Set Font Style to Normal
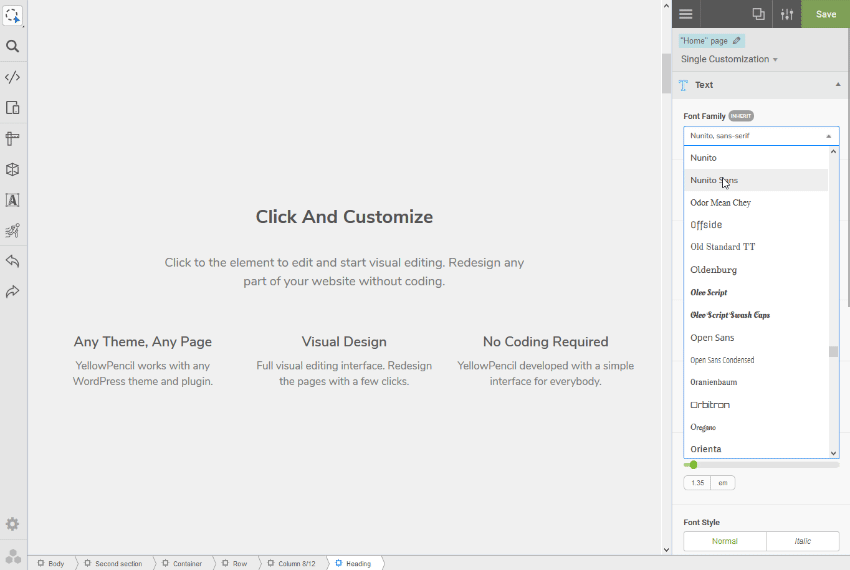 tap(725, 541)
